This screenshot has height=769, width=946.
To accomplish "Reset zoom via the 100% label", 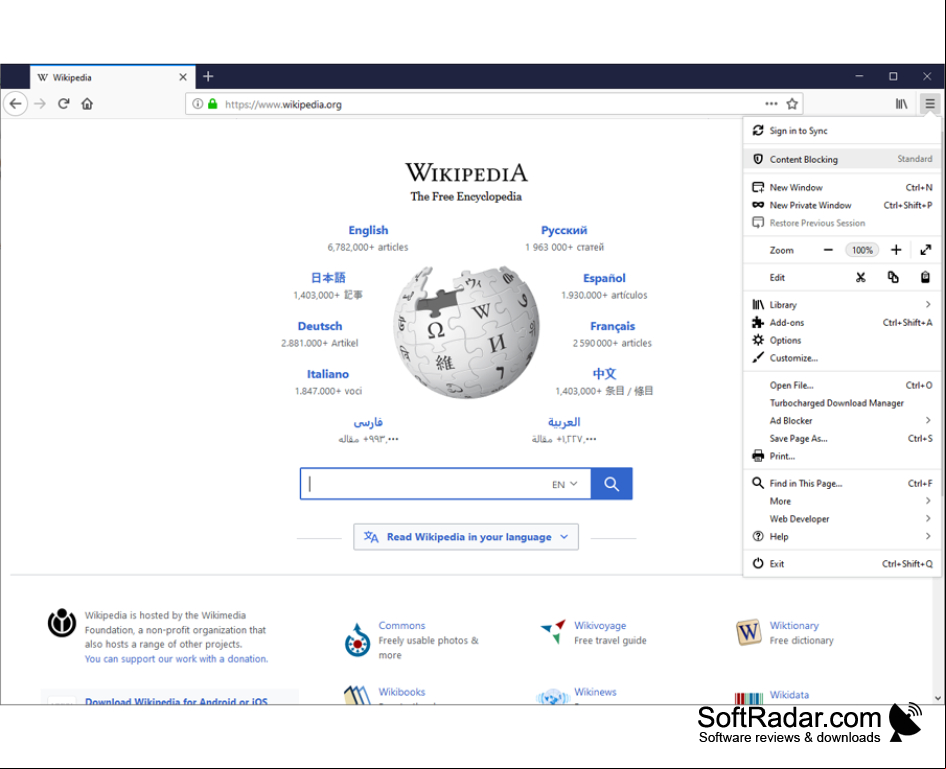I will 862,250.
